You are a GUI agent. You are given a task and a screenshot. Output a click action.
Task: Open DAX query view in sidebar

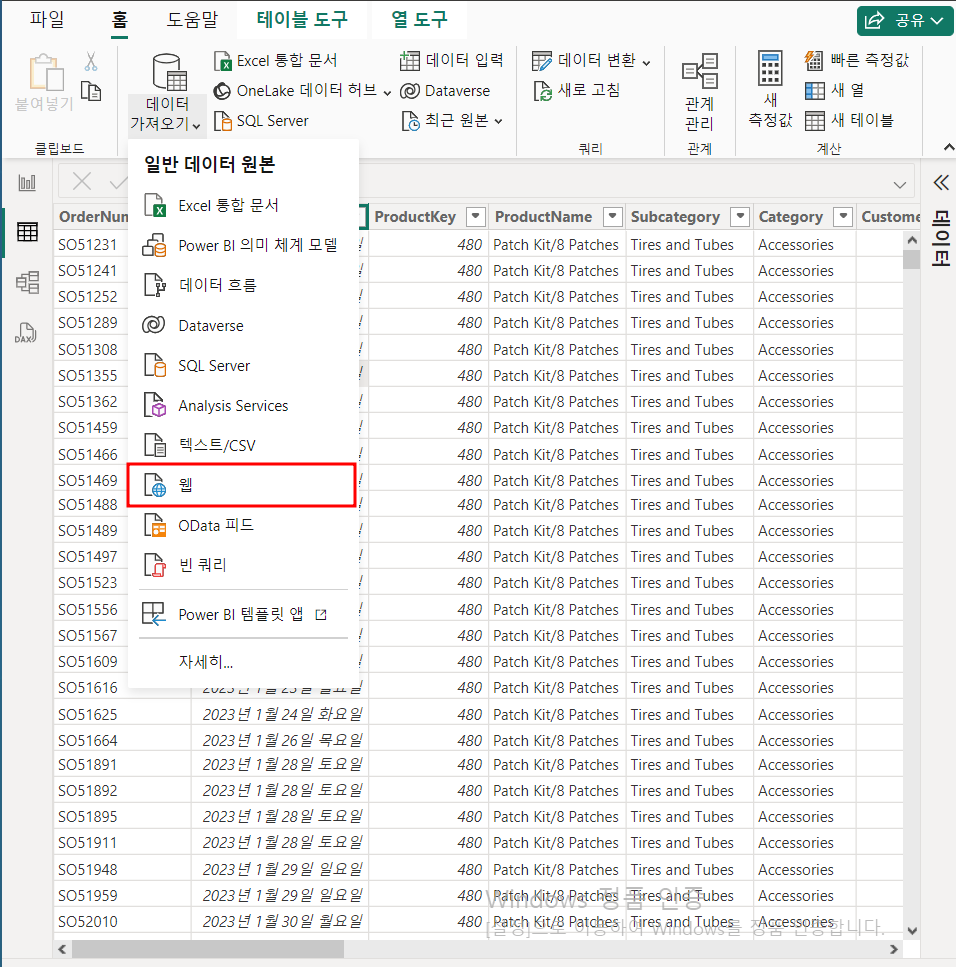[26, 333]
